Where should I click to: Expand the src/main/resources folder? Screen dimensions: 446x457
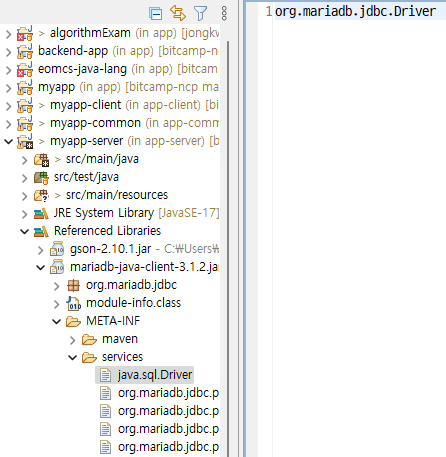[24, 196]
